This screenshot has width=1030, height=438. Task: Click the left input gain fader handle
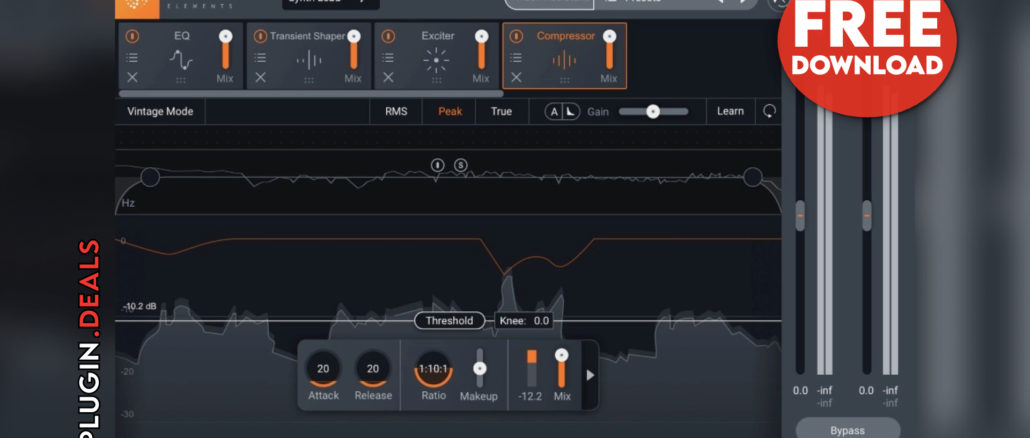tap(800, 215)
